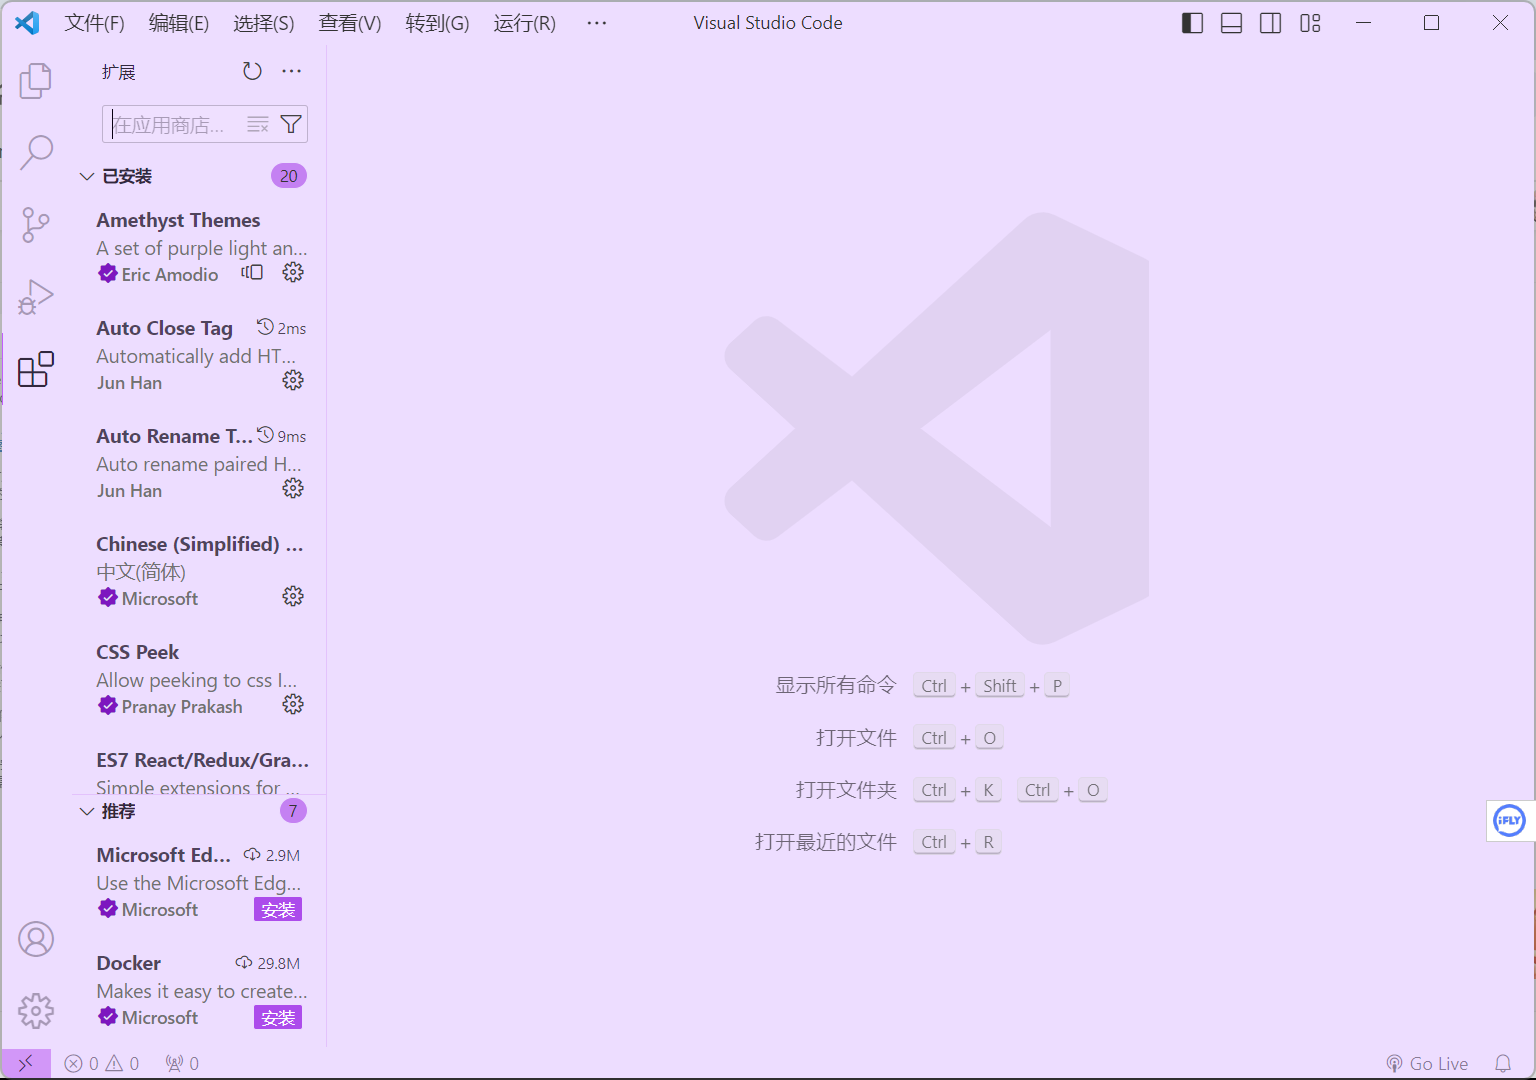Open the 编辑(E) menu
This screenshot has height=1080, width=1536.
point(179,23)
